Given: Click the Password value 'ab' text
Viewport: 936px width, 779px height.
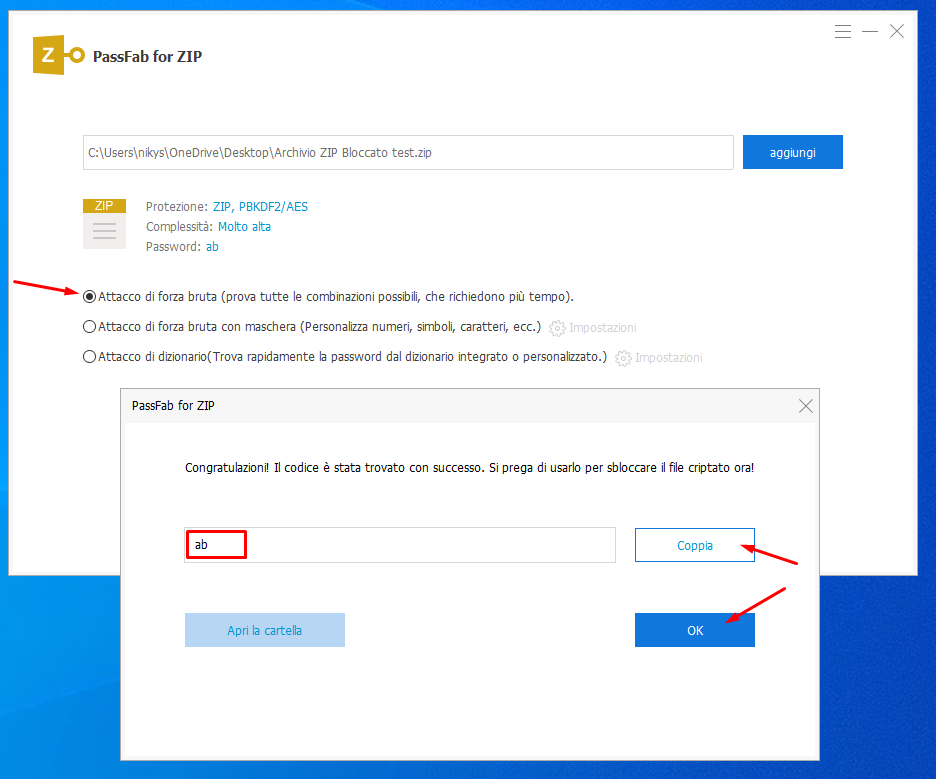Looking at the screenshot, I should (212, 247).
